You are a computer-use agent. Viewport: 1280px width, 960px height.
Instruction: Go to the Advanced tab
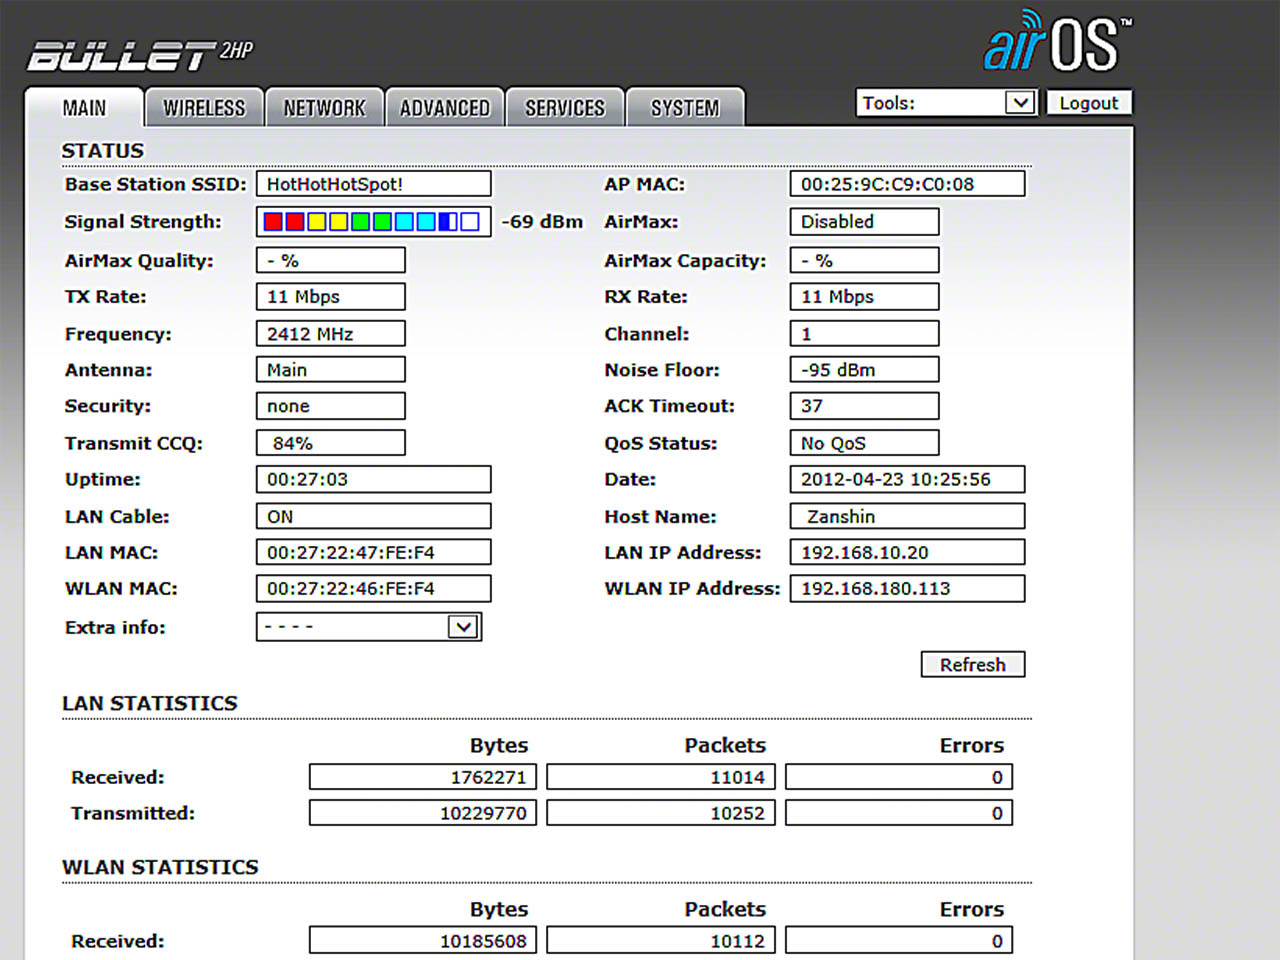(x=445, y=108)
